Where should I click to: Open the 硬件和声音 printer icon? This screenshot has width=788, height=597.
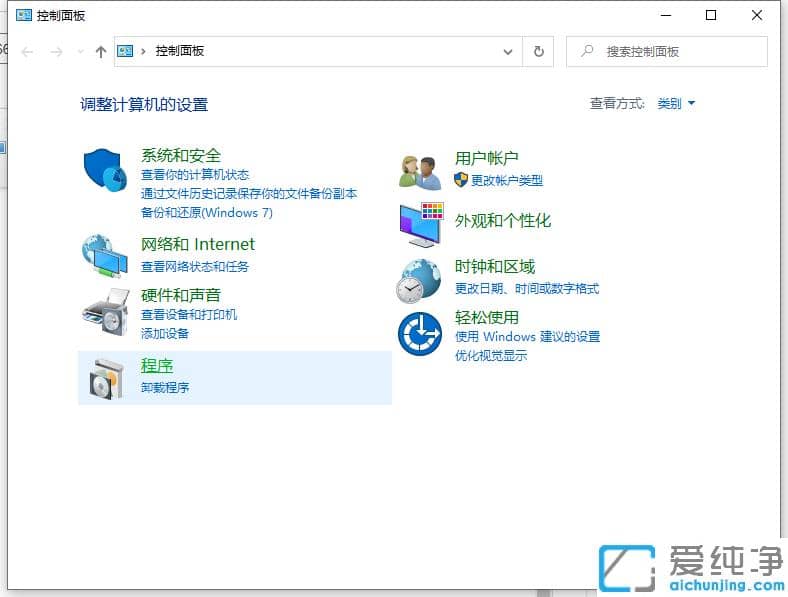[106, 312]
